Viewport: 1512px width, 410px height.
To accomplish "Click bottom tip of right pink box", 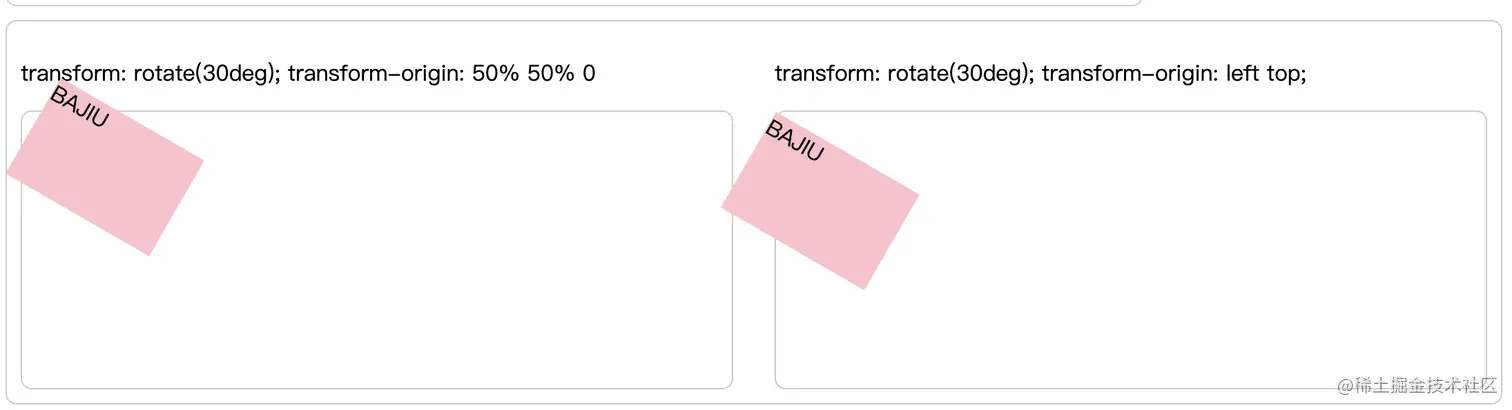I will click(x=864, y=287).
